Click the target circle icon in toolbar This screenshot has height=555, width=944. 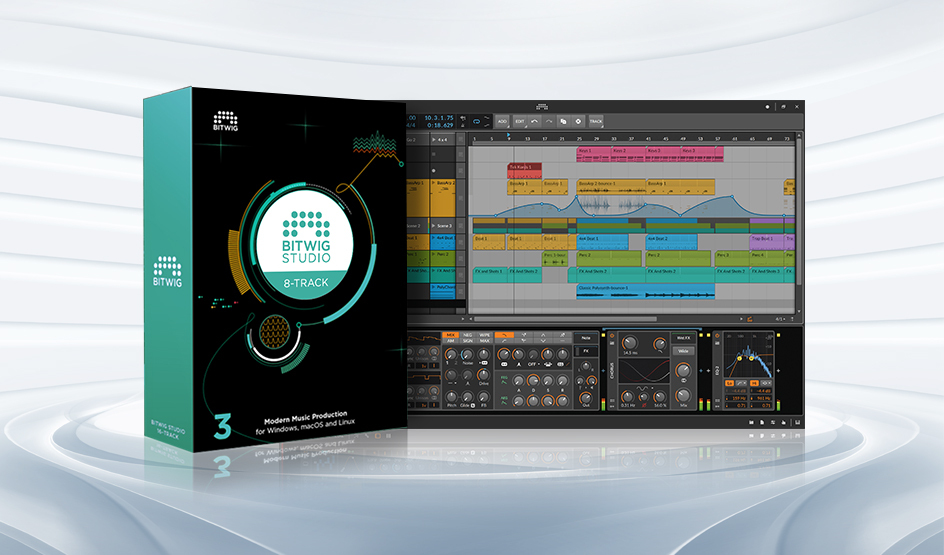[578, 122]
